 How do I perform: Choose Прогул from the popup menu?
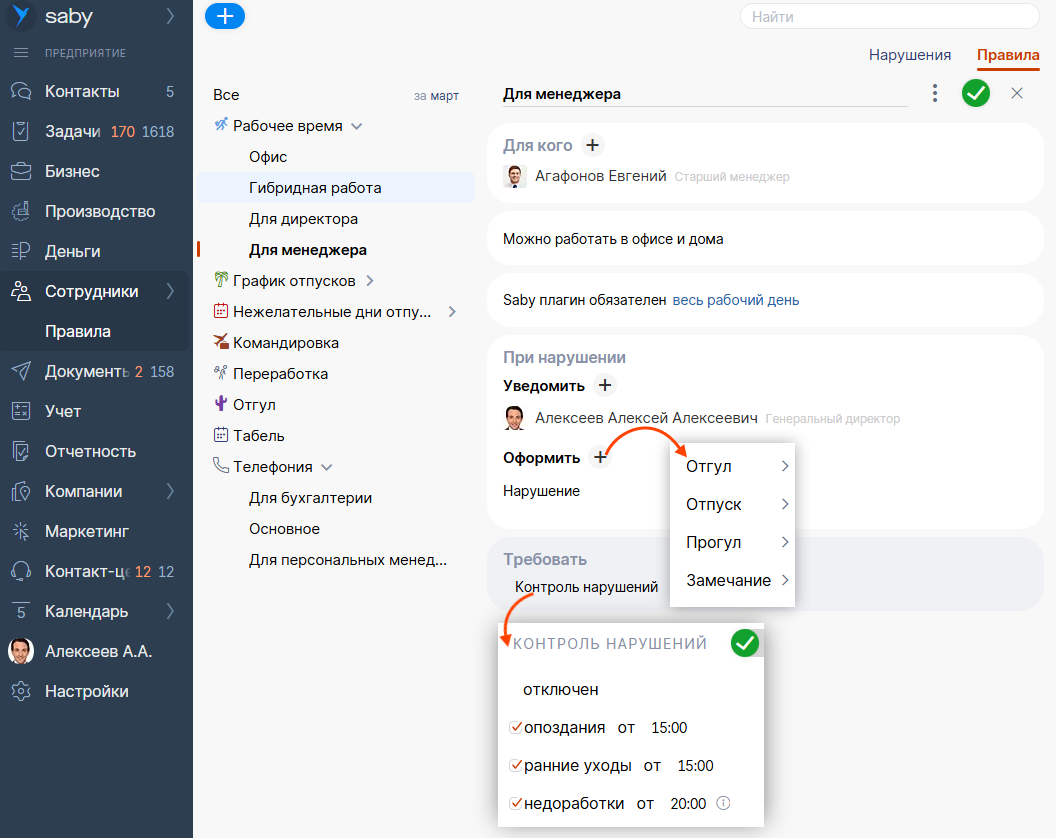[714, 542]
